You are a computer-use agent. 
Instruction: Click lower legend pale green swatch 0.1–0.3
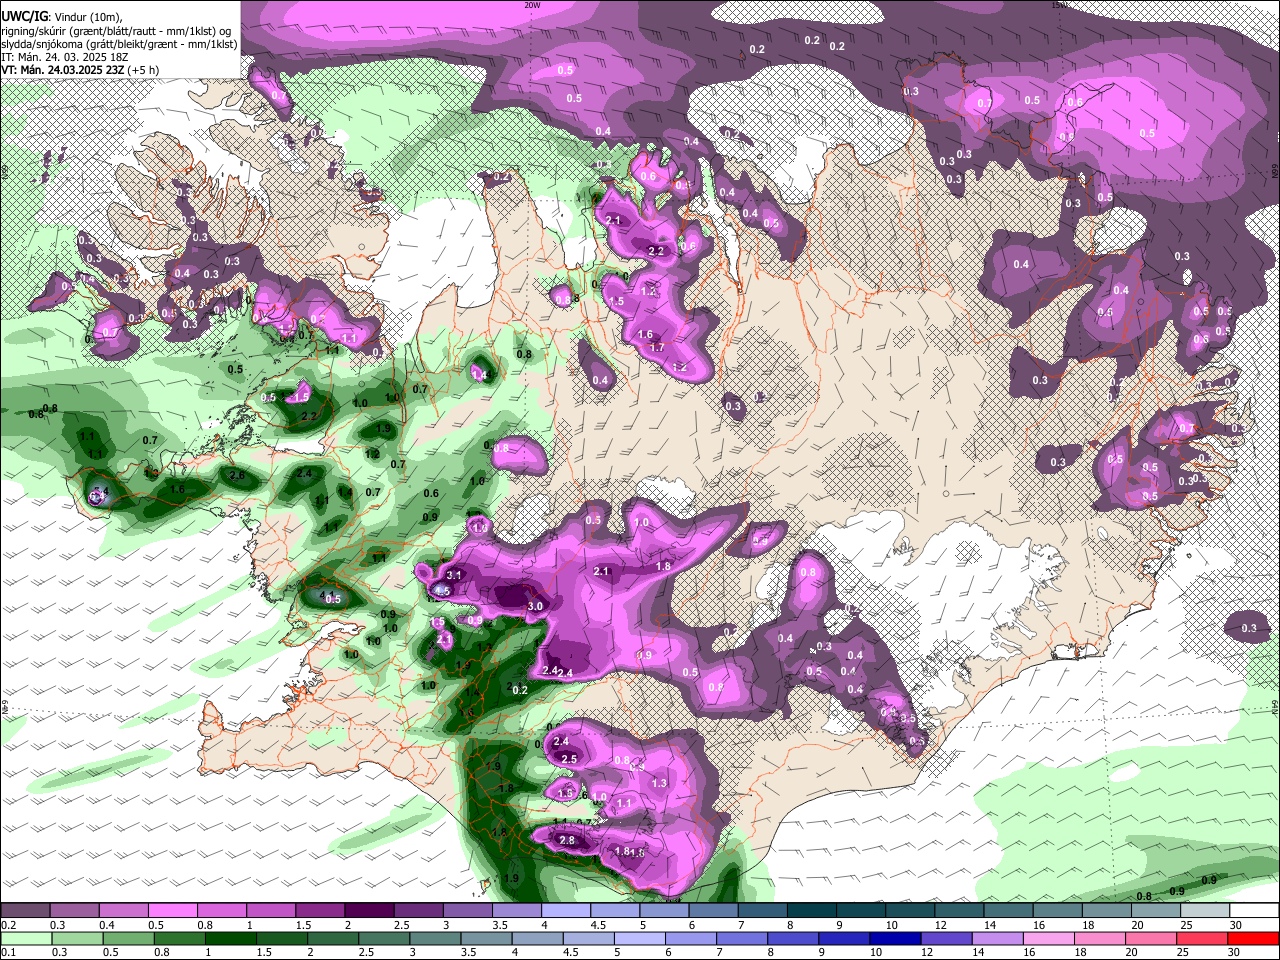tap(25, 938)
